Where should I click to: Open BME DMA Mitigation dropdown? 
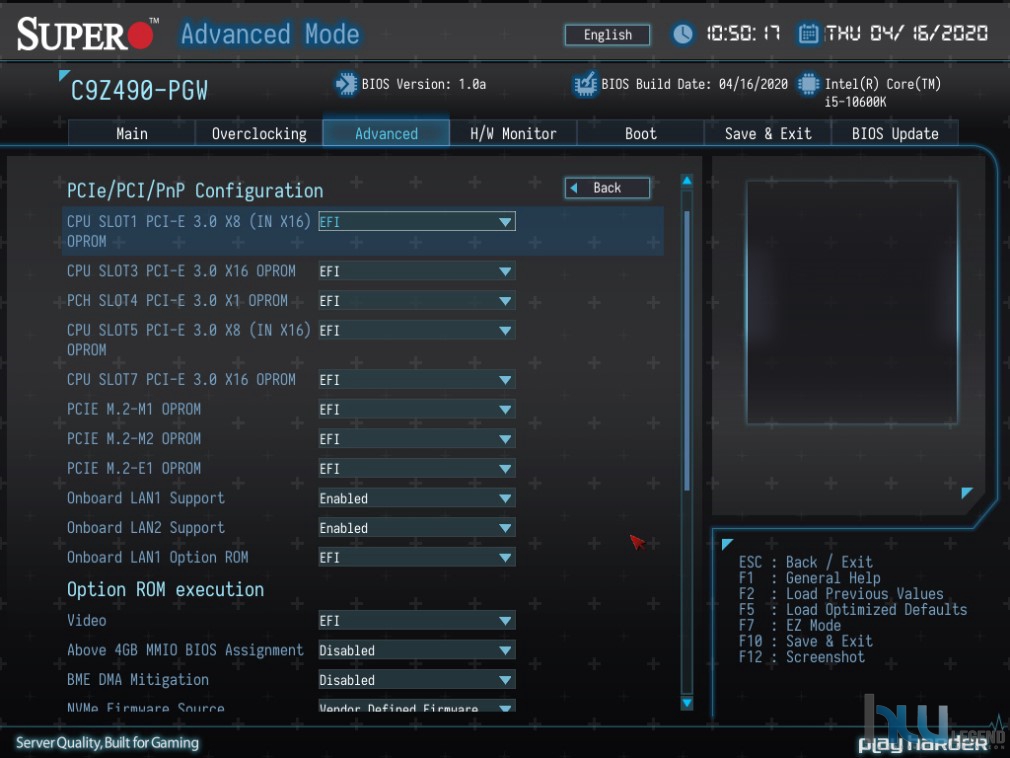[417, 680]
